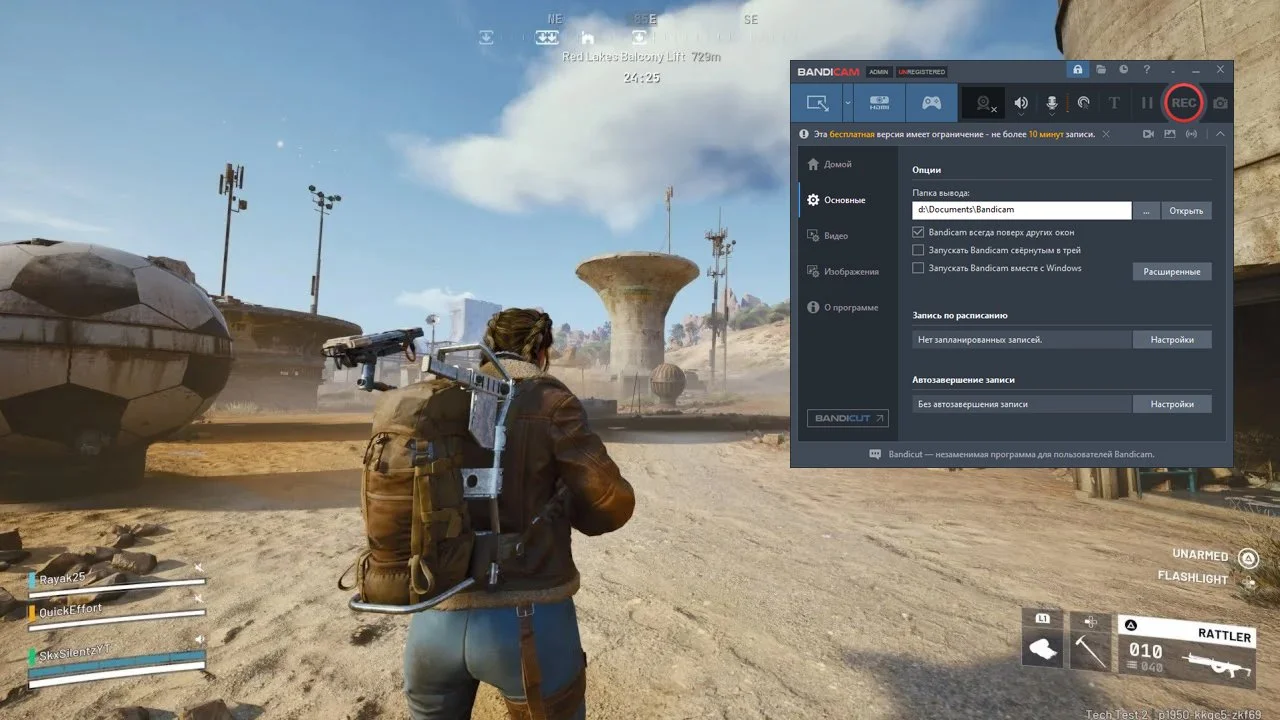Click the ADMIN badge in title bar

(878, 72)
